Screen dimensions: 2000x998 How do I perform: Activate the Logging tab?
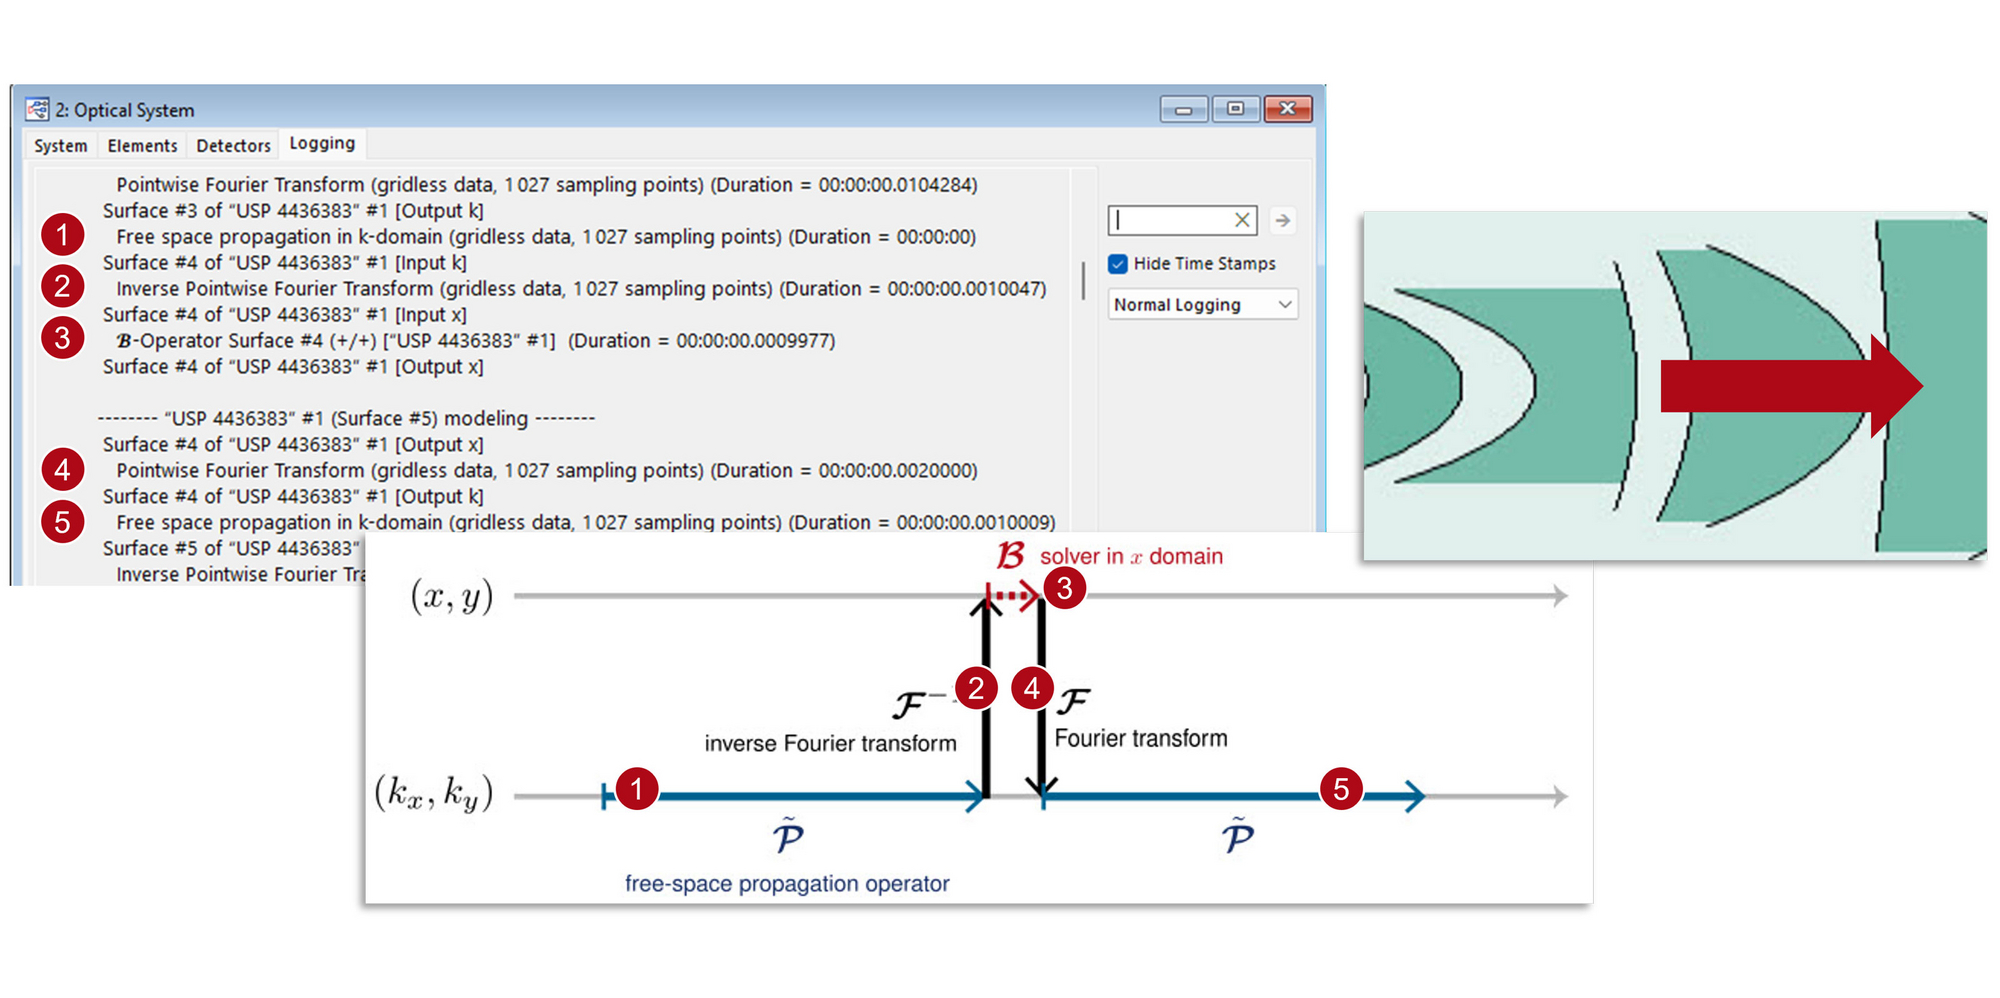(322, 143)
